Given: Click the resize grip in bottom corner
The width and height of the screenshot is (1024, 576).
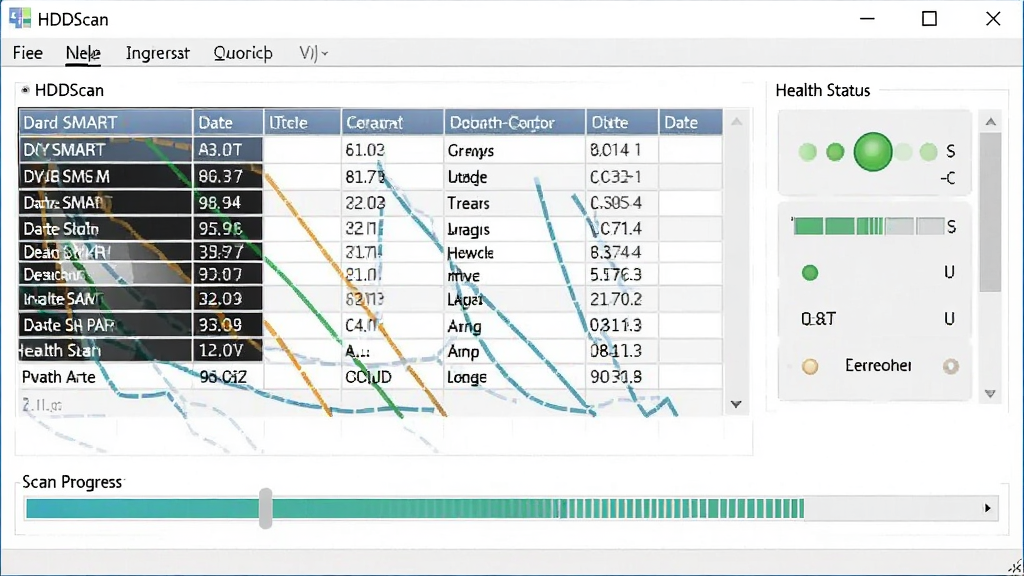Looking at the screenshot, I should point(1016,568).
